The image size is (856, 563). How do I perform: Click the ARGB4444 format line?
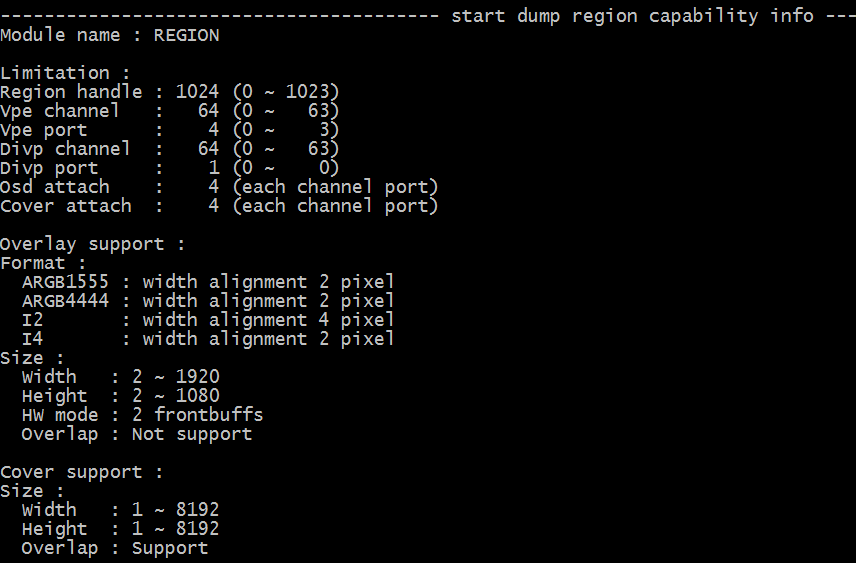pos(208,301)
